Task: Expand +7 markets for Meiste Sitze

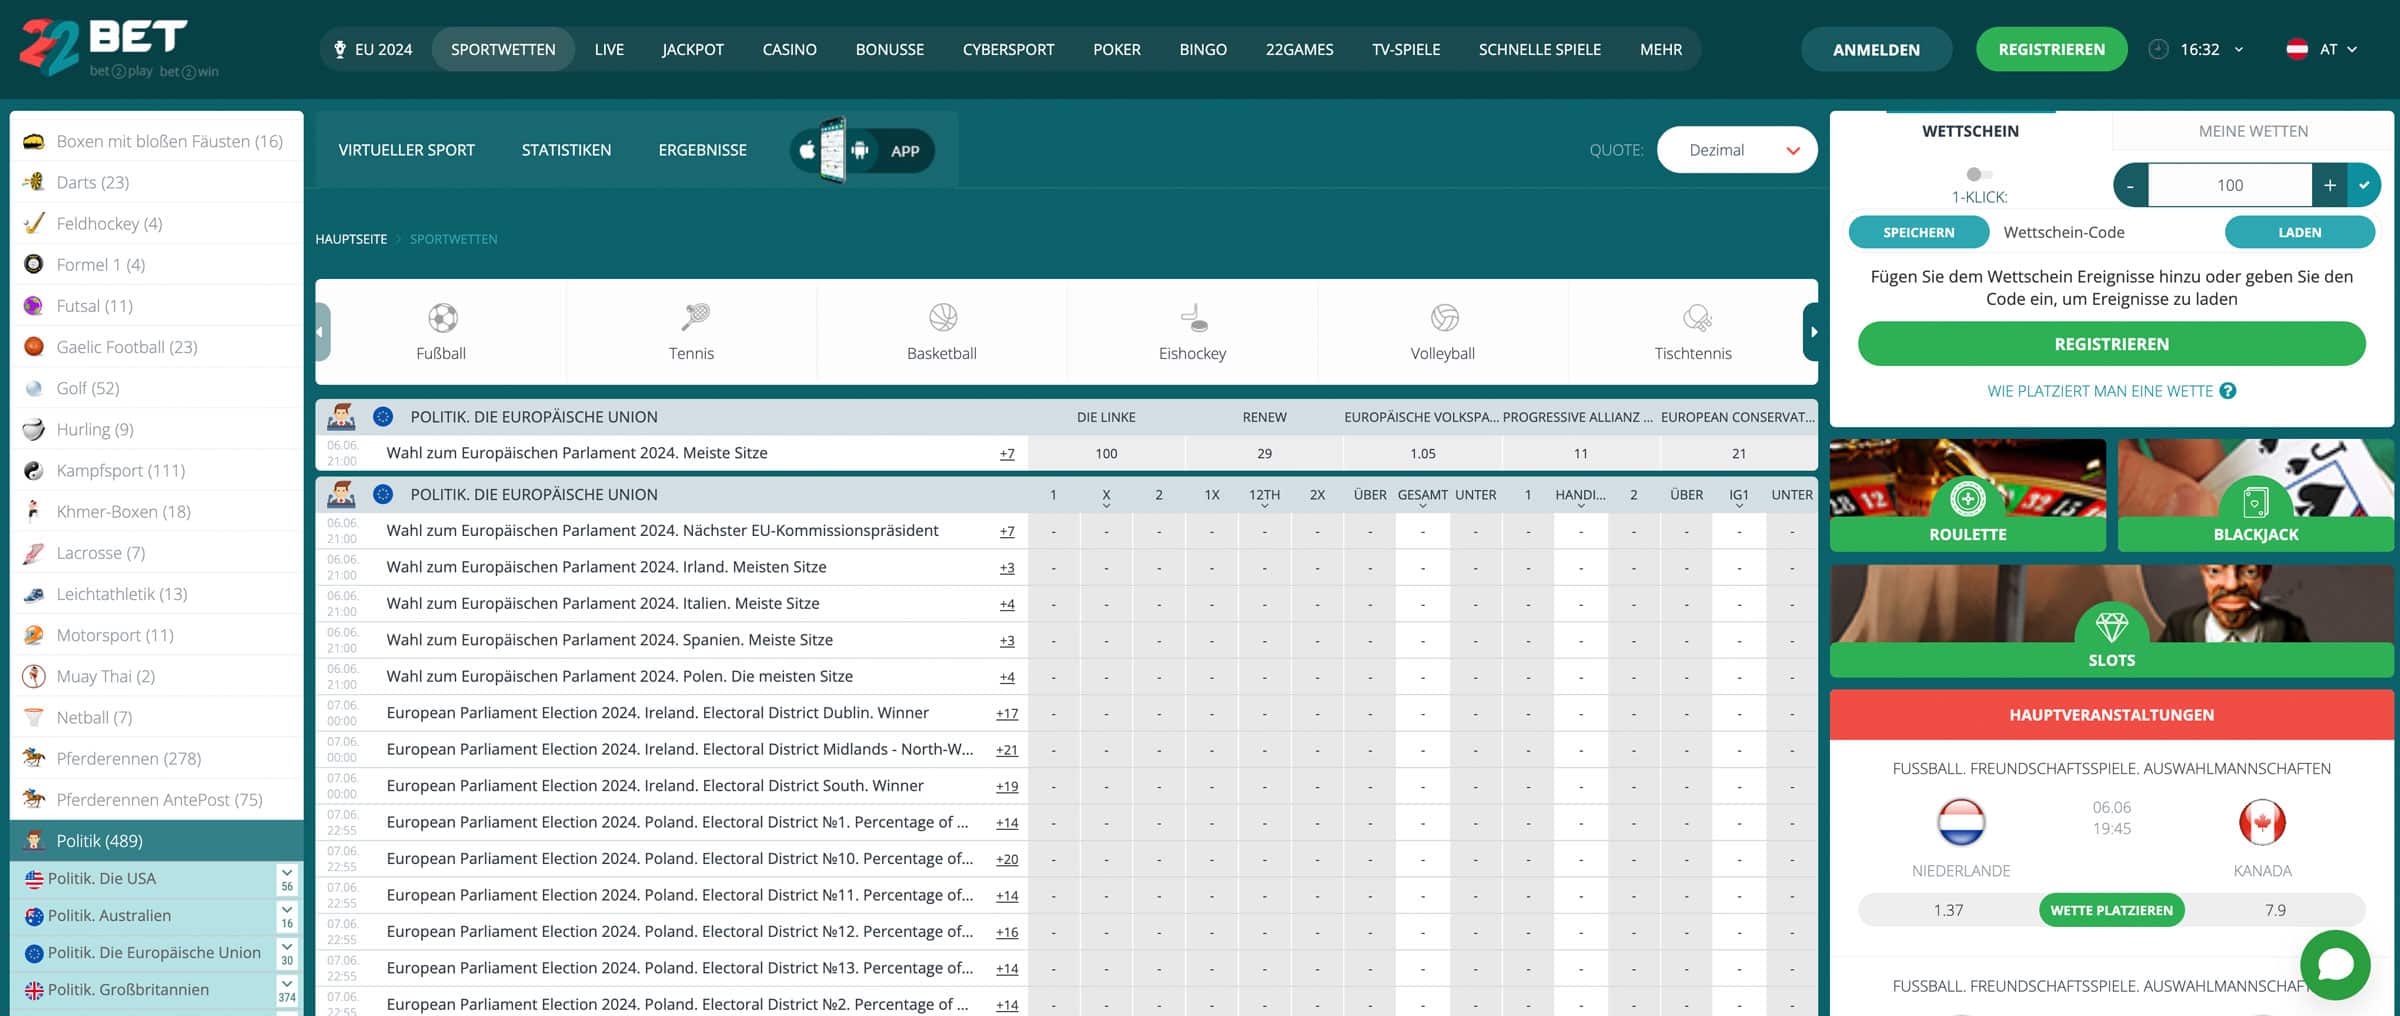Action: (1007, 454)
